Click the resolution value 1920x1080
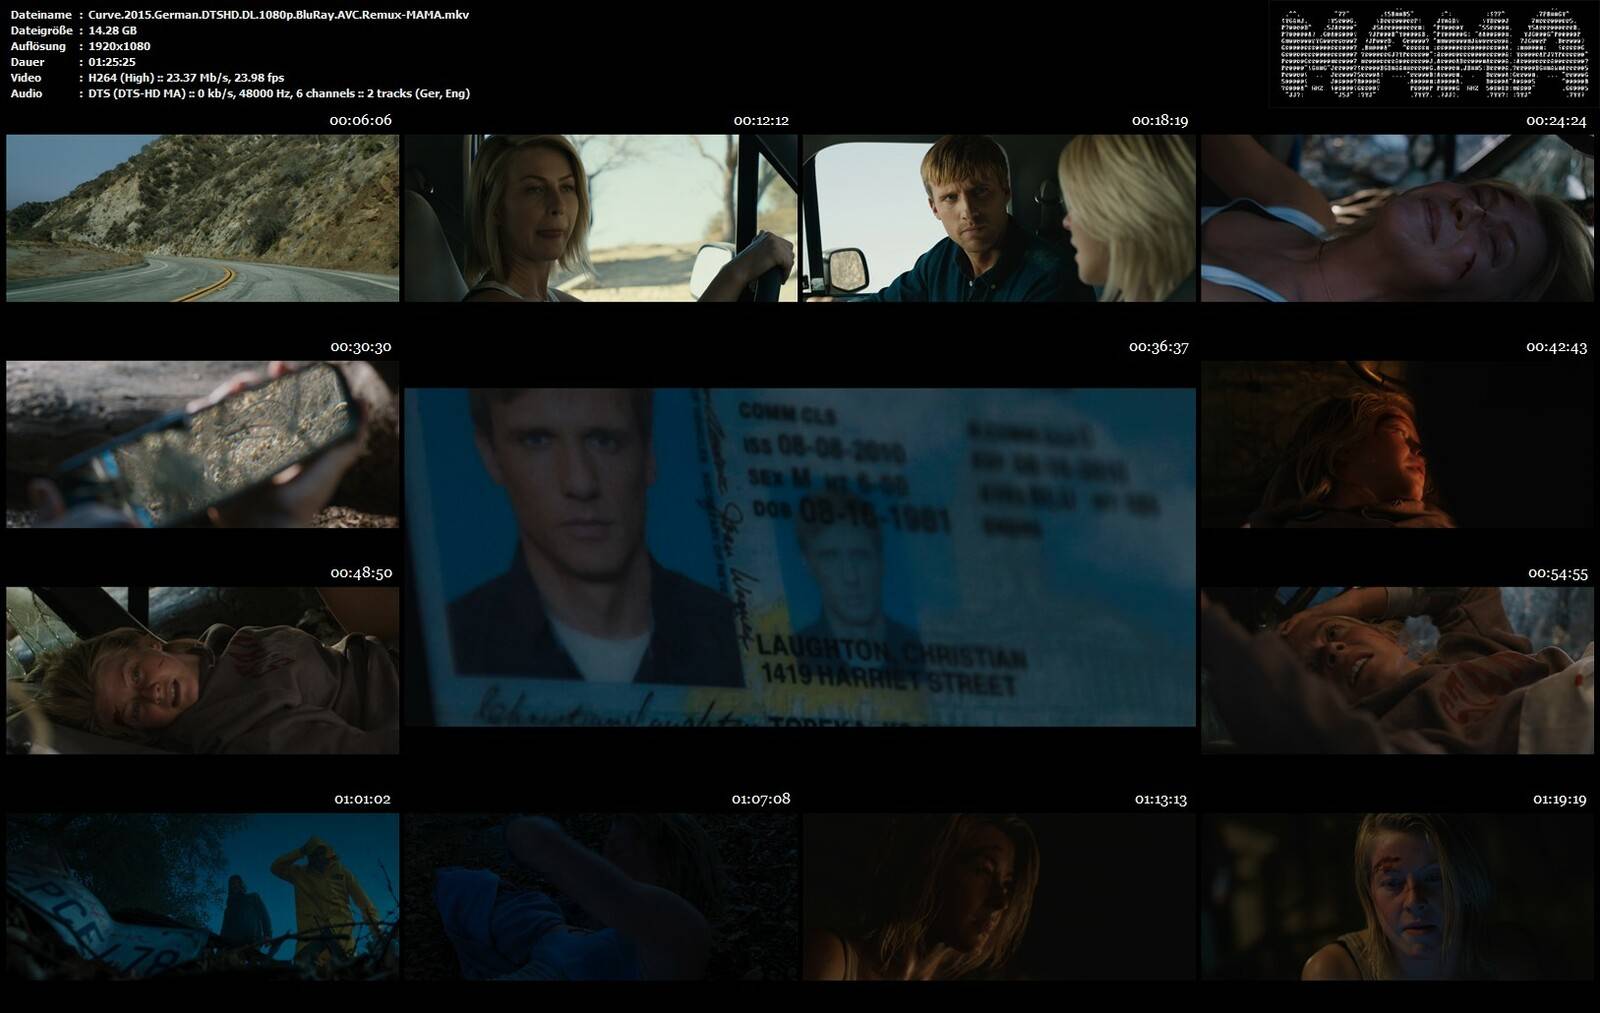 (119, 46)
